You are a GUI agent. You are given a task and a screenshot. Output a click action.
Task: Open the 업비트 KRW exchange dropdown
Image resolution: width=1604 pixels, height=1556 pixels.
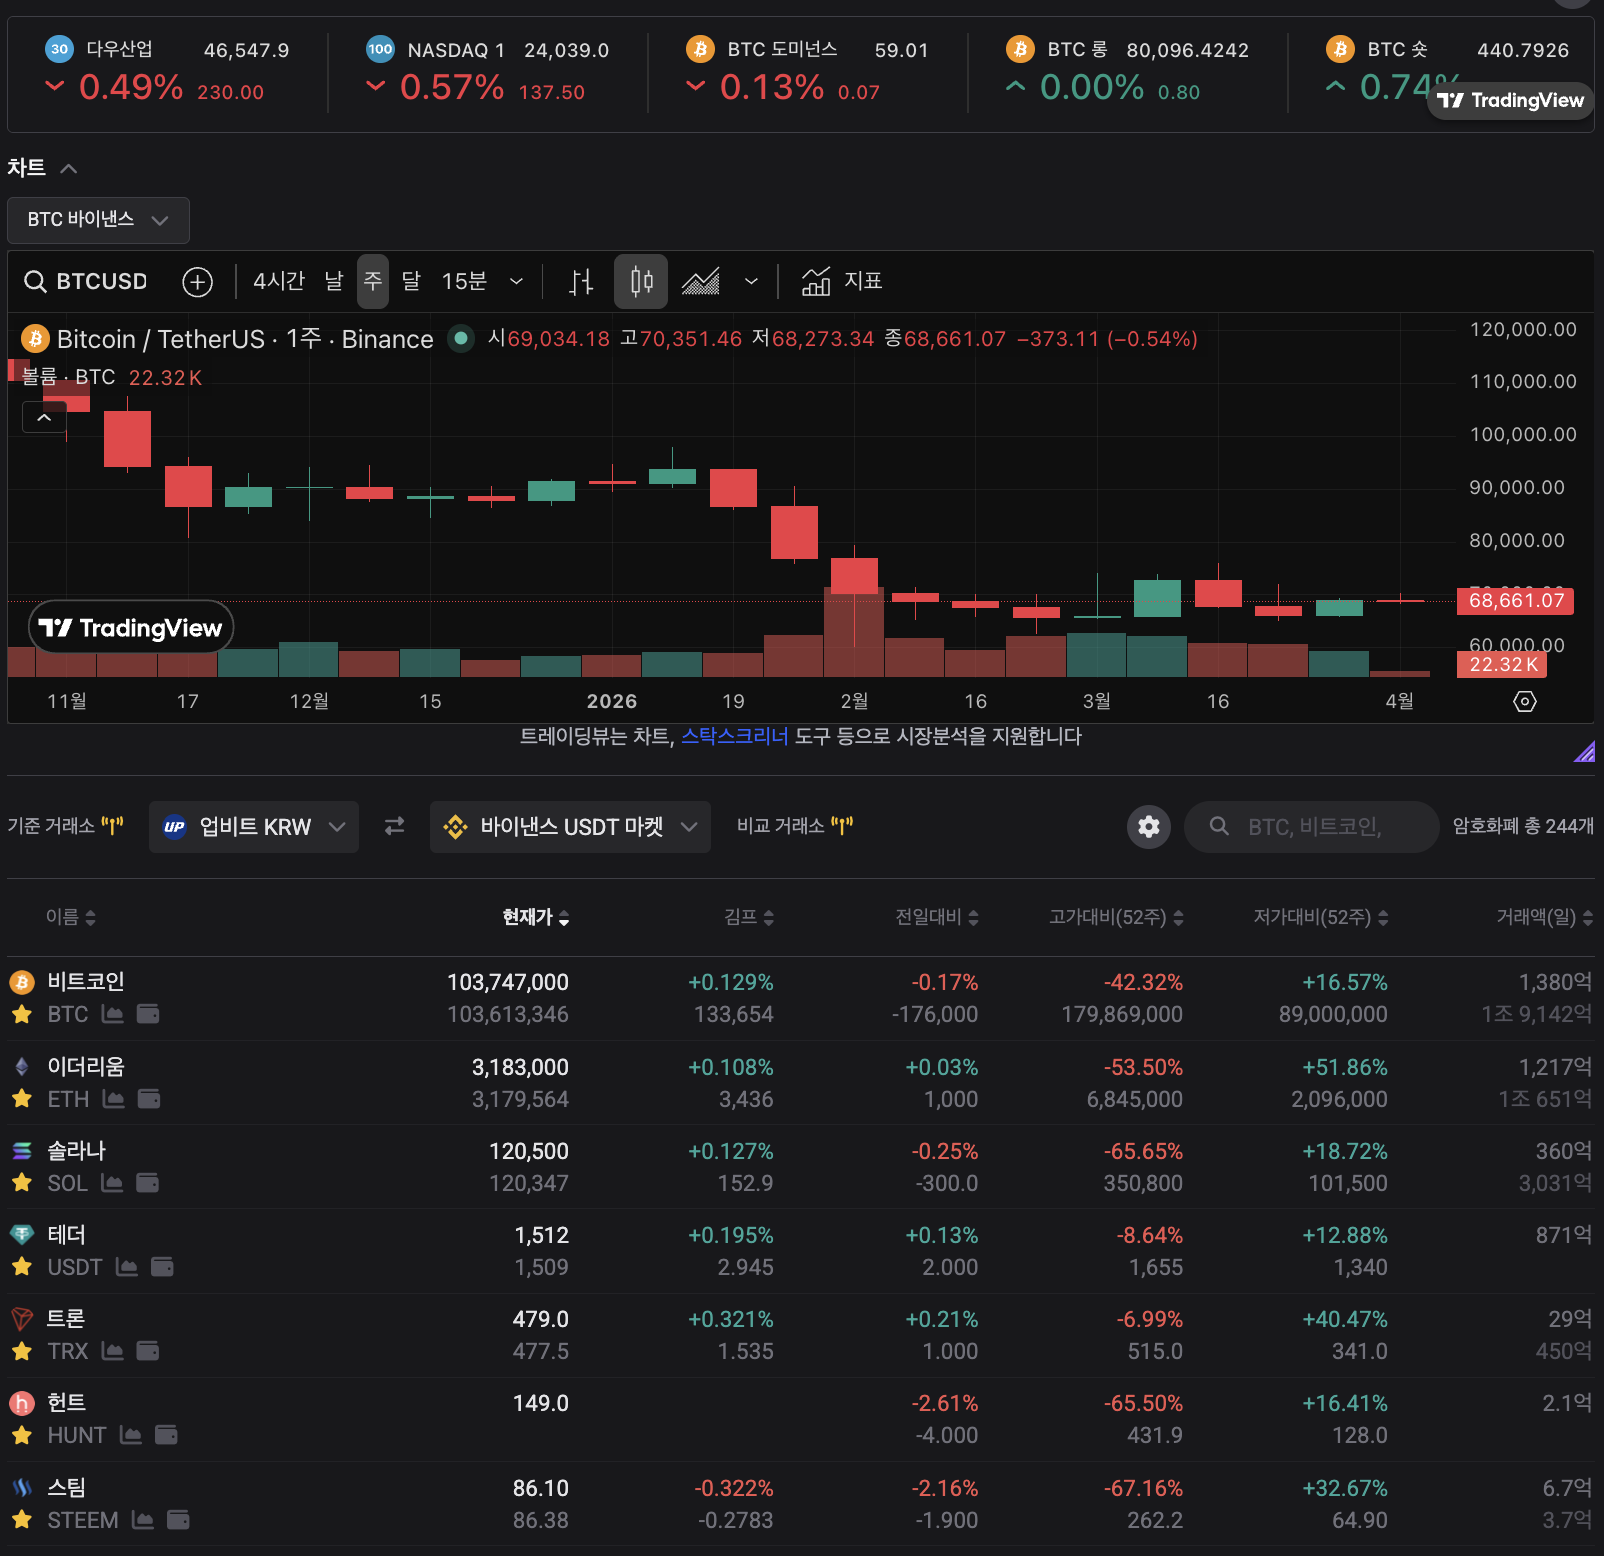254,827
